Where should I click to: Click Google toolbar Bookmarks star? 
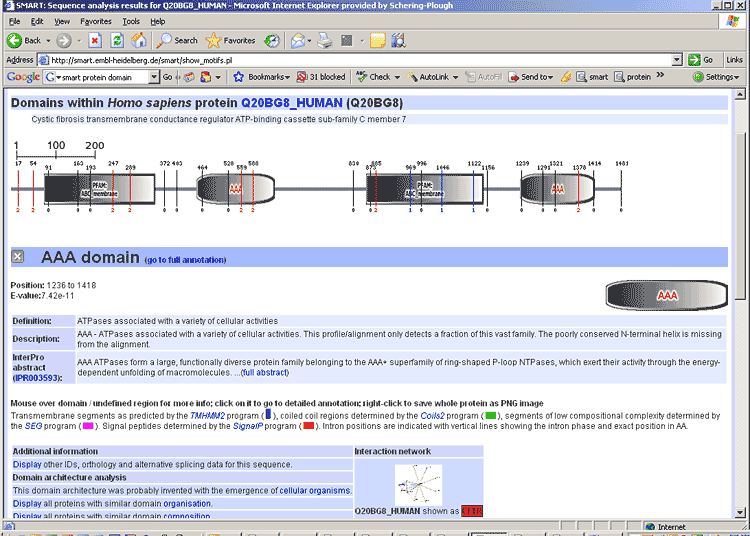coord(262,77)
